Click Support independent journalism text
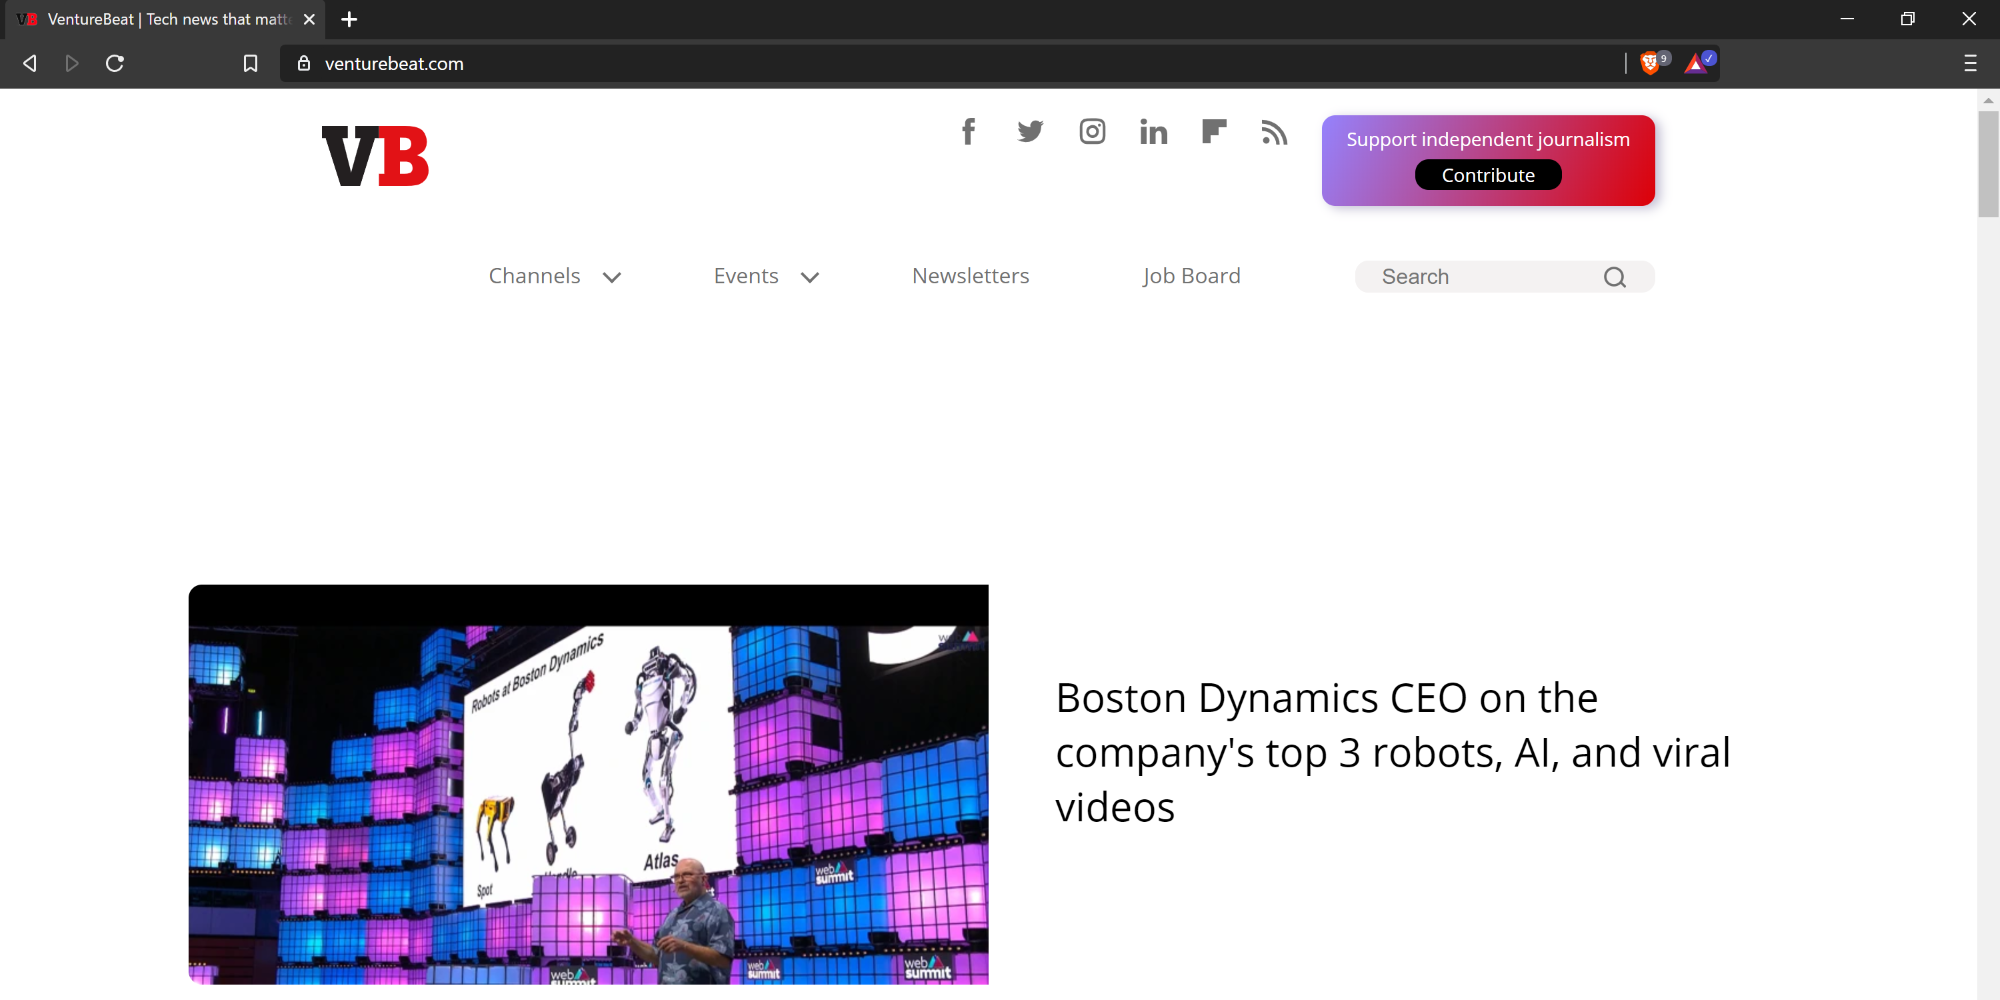The width and height of the screenshot is (2000, 1000). (1488, 139)
